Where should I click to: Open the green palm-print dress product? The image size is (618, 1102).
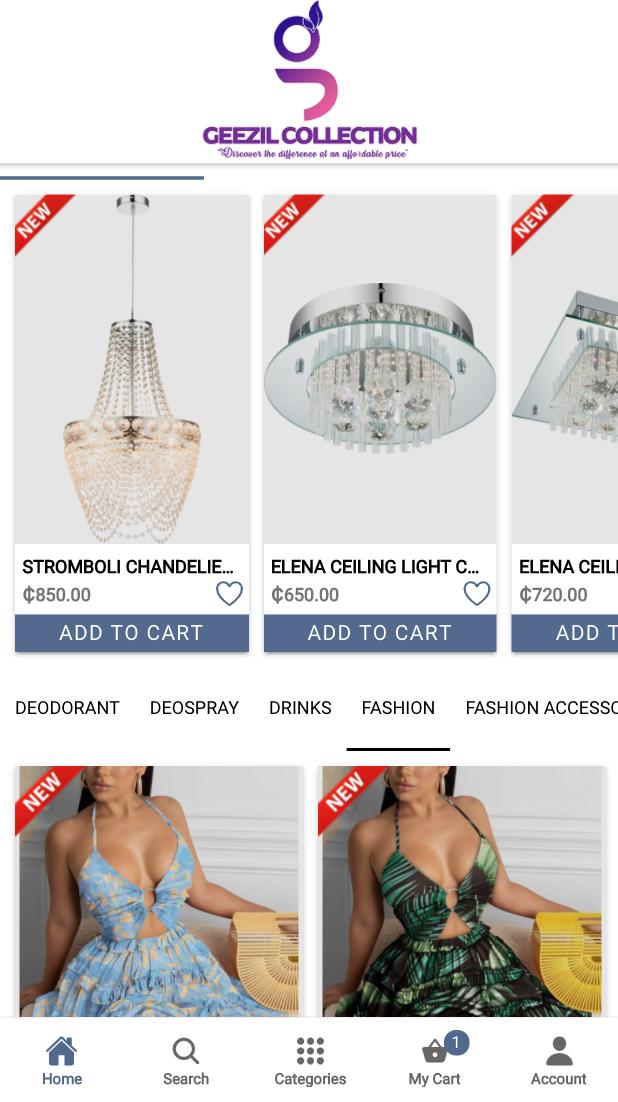[463, 891]
